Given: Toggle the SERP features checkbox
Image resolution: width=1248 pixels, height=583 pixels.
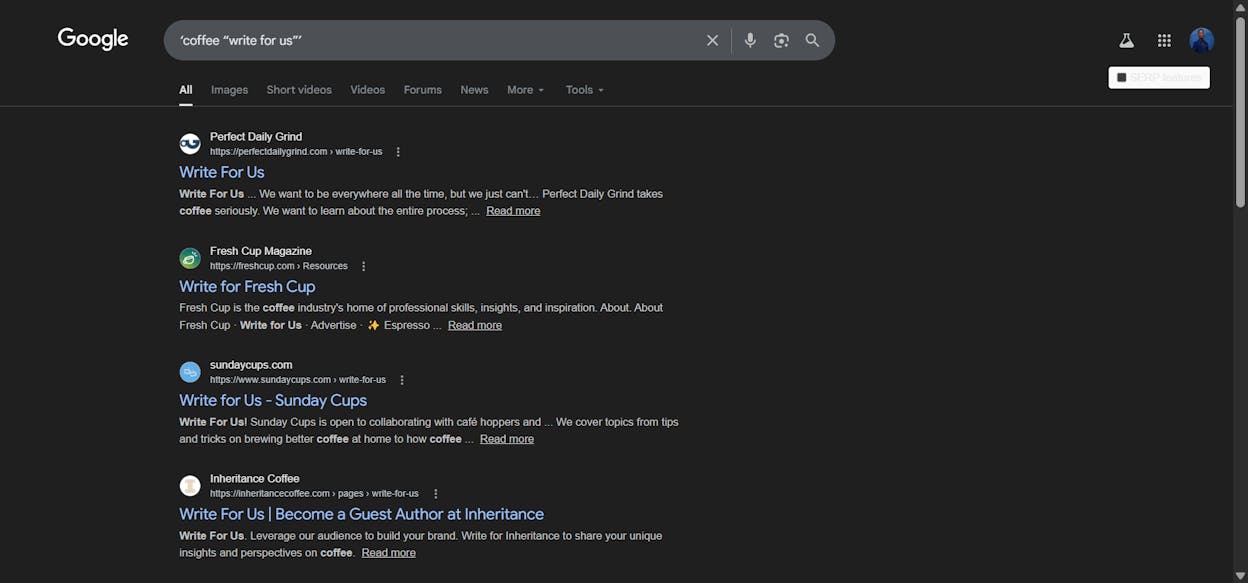Looking at the screenshot, I should 1122,77.
